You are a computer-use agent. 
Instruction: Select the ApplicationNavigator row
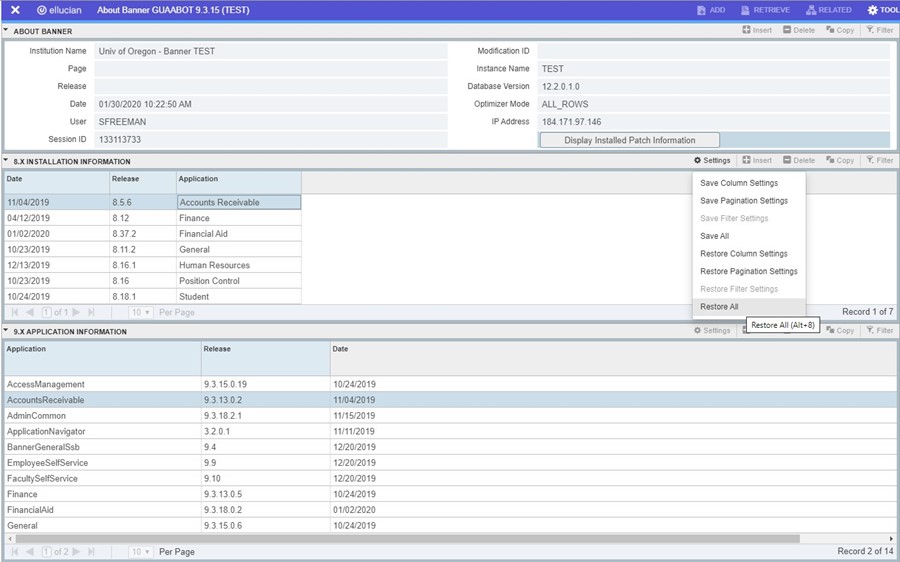click(x=451, y=431)
